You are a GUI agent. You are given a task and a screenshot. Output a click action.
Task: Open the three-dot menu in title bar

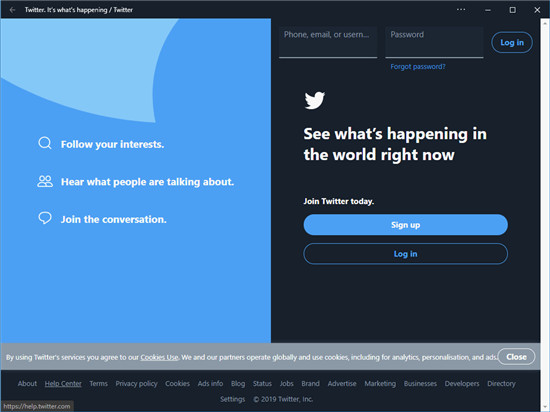pos(461,9)
